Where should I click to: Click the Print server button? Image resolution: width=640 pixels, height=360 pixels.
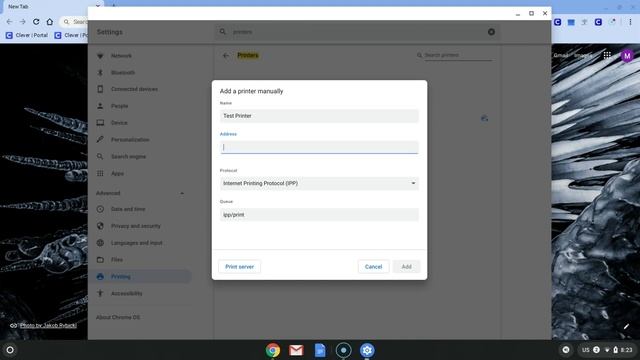(240, 267)
